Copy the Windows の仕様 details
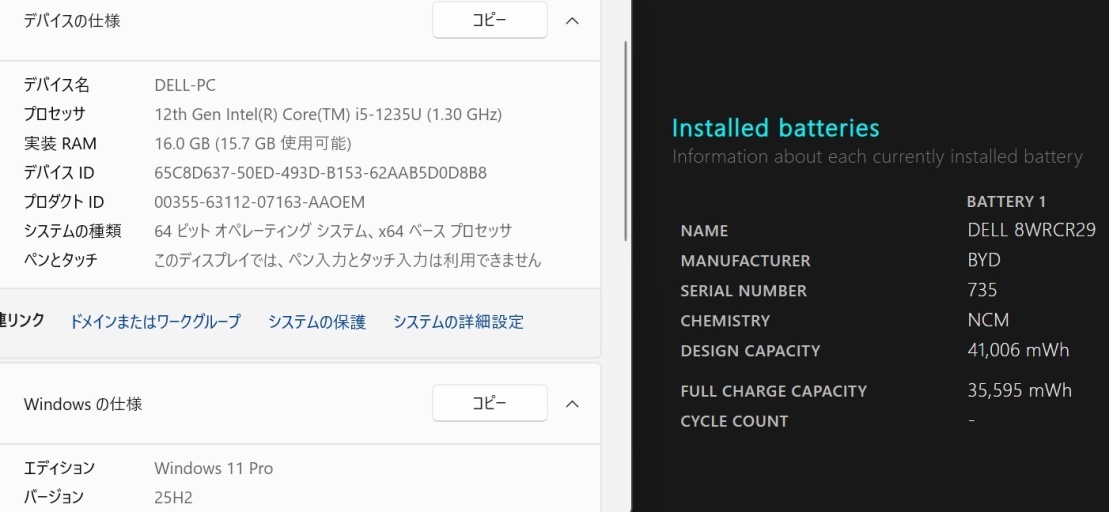 [489, 403]
